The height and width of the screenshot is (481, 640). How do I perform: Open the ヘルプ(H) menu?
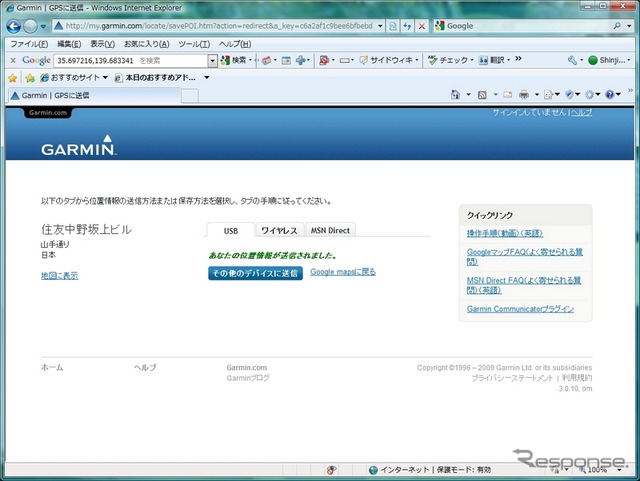pos(235,44)
